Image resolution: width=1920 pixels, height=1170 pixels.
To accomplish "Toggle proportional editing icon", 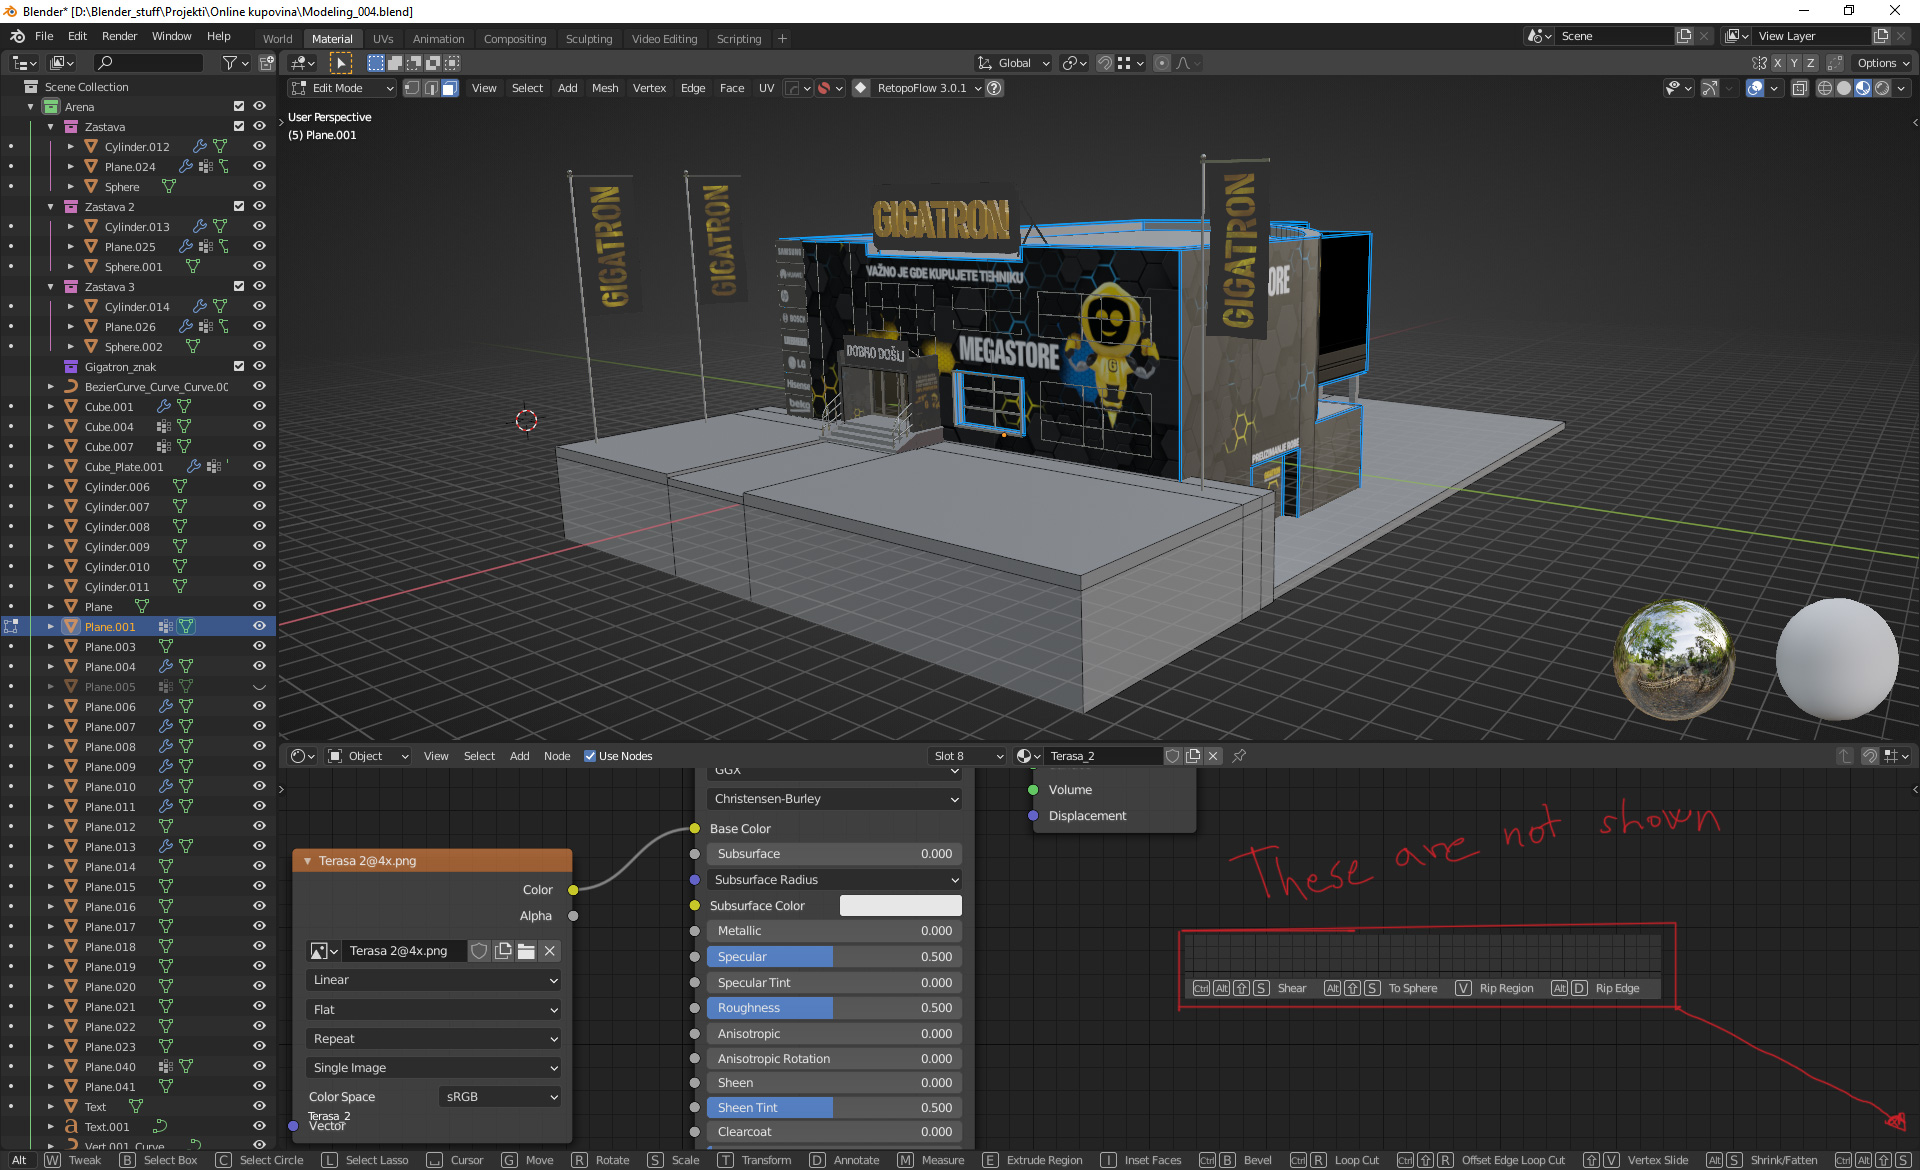I will (1162, 63).
